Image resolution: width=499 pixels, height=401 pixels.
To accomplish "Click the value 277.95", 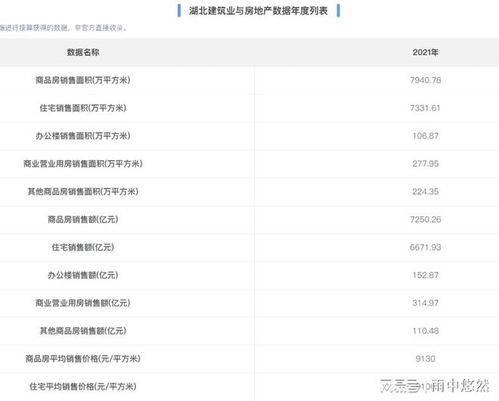I will click(x=425, y=164).
